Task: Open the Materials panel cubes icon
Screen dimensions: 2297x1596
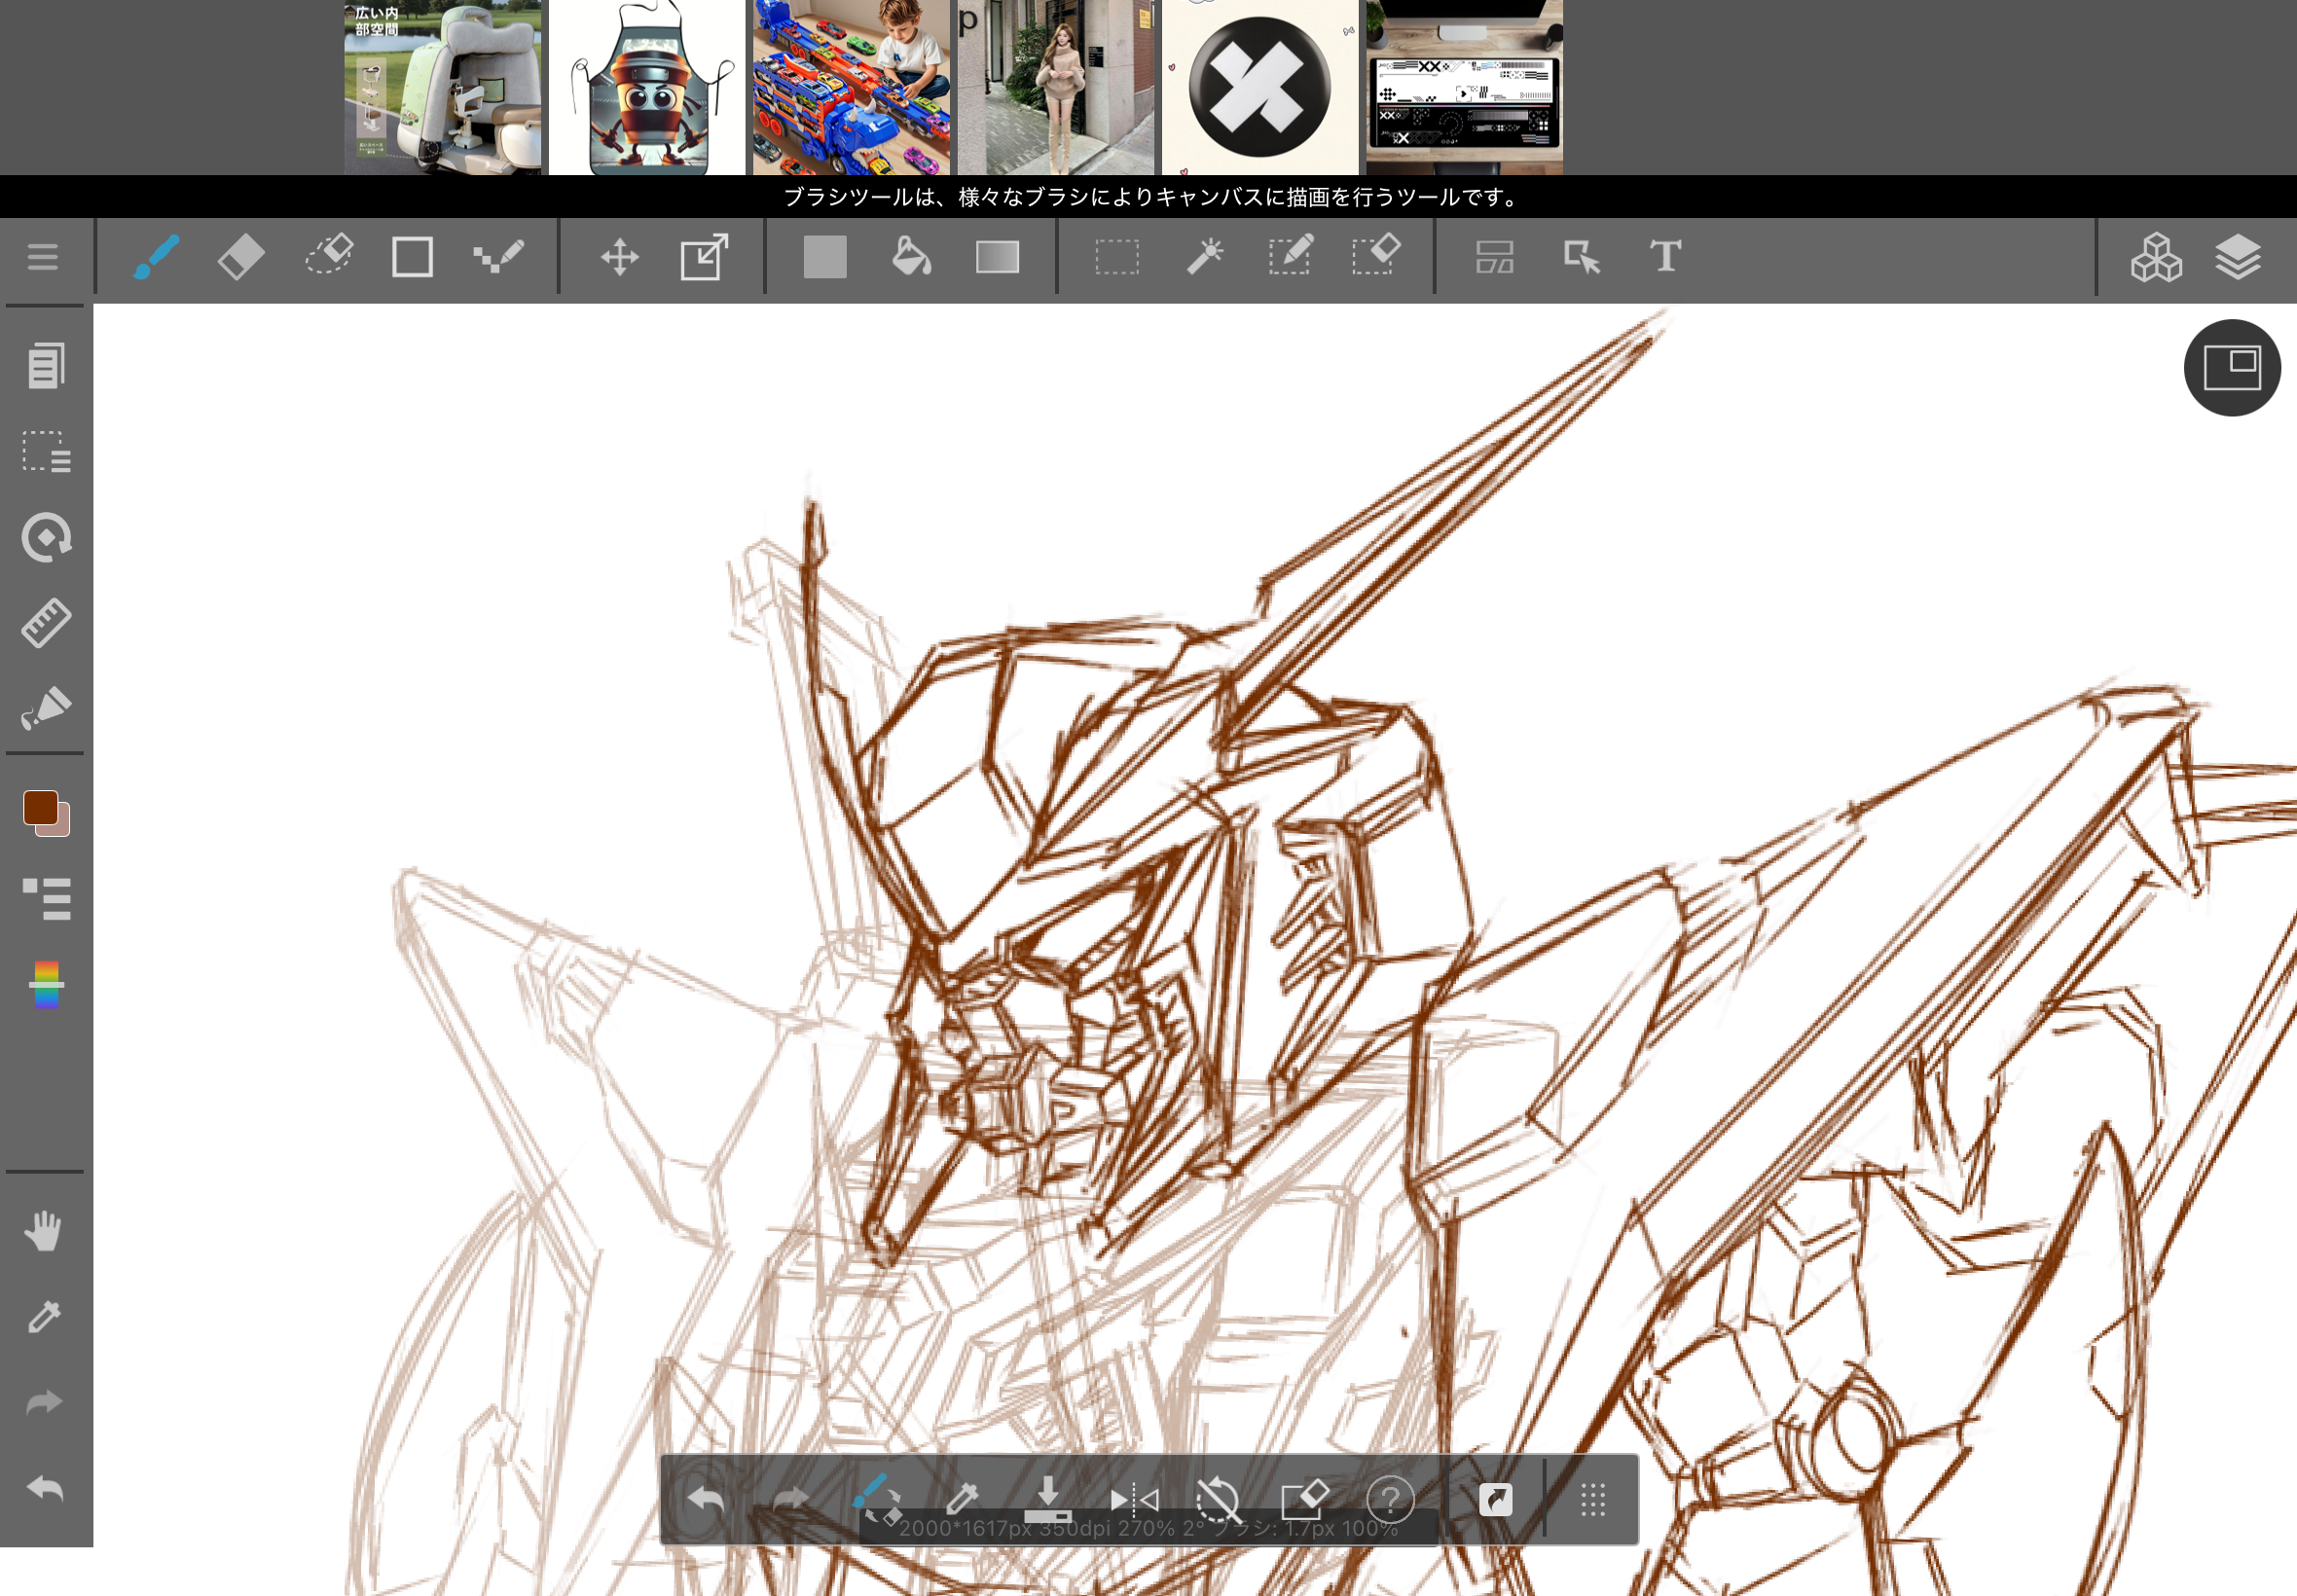Action: point(2155,257)
